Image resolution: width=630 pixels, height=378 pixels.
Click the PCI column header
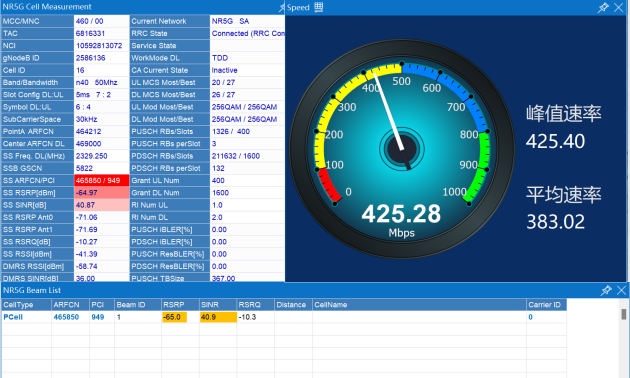pos(102,305)
